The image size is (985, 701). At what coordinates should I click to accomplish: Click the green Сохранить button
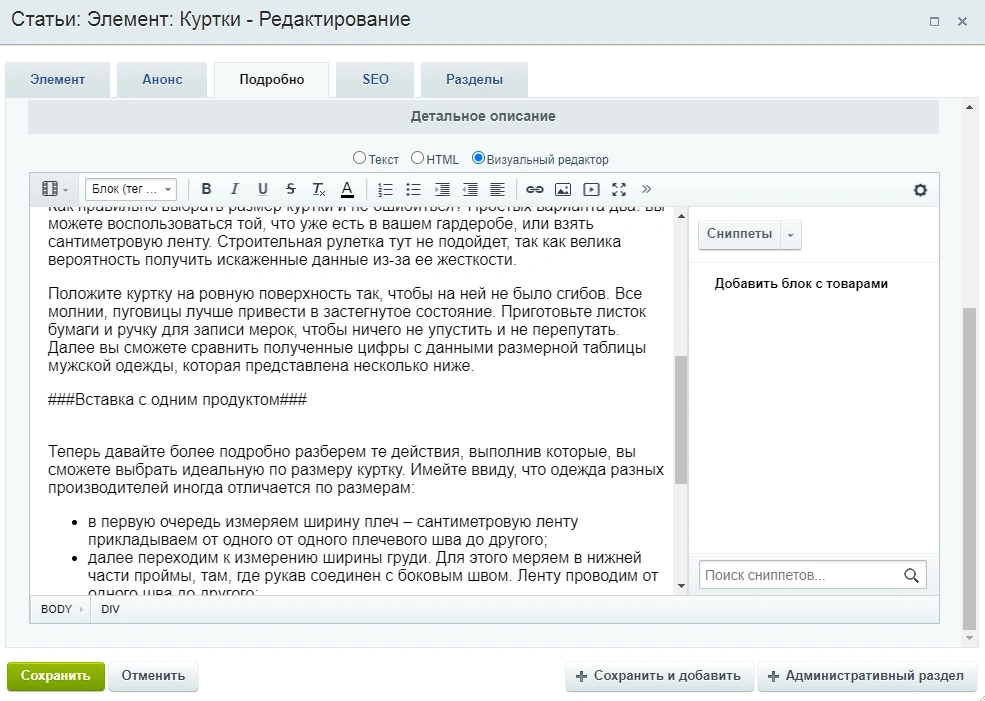point(55,676)
